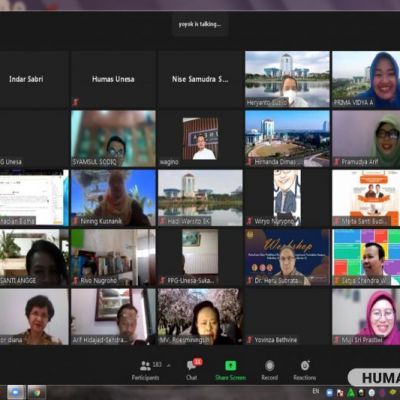Click the Chrome icon in the taskbar
Screen dimensions: 400x400
(x=37, y=392)
